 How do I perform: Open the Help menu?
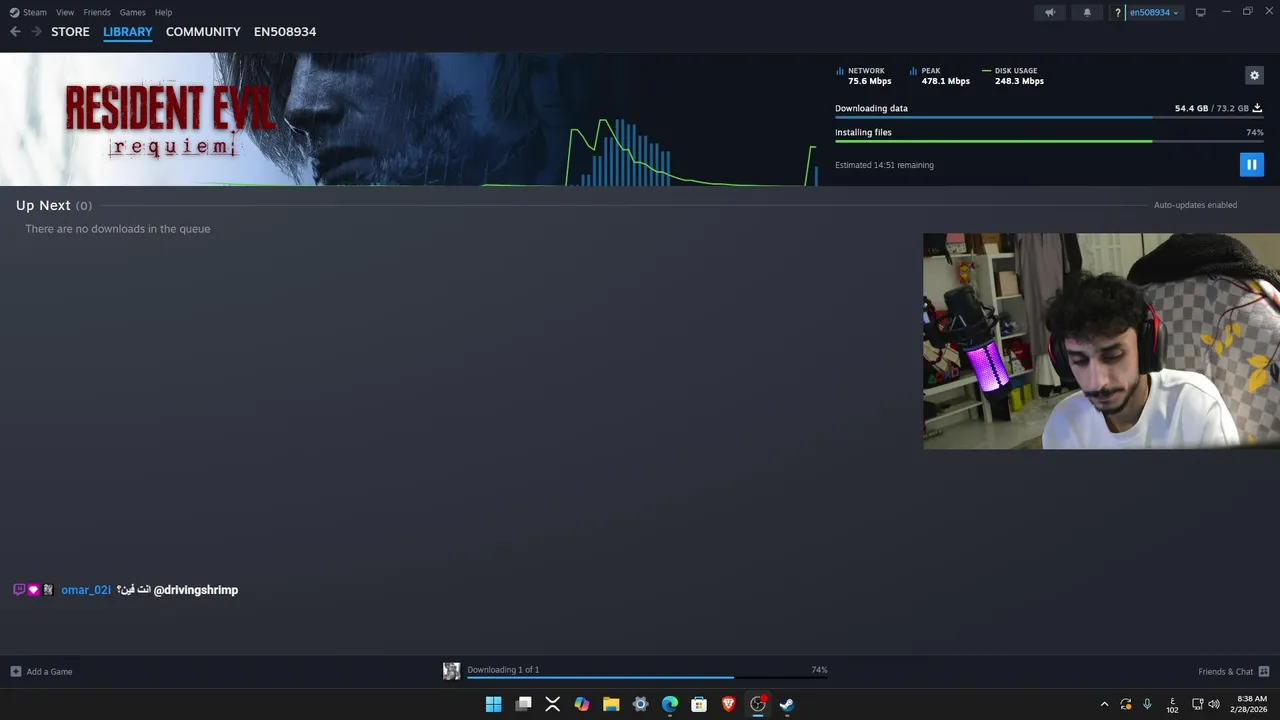point(163,12)
